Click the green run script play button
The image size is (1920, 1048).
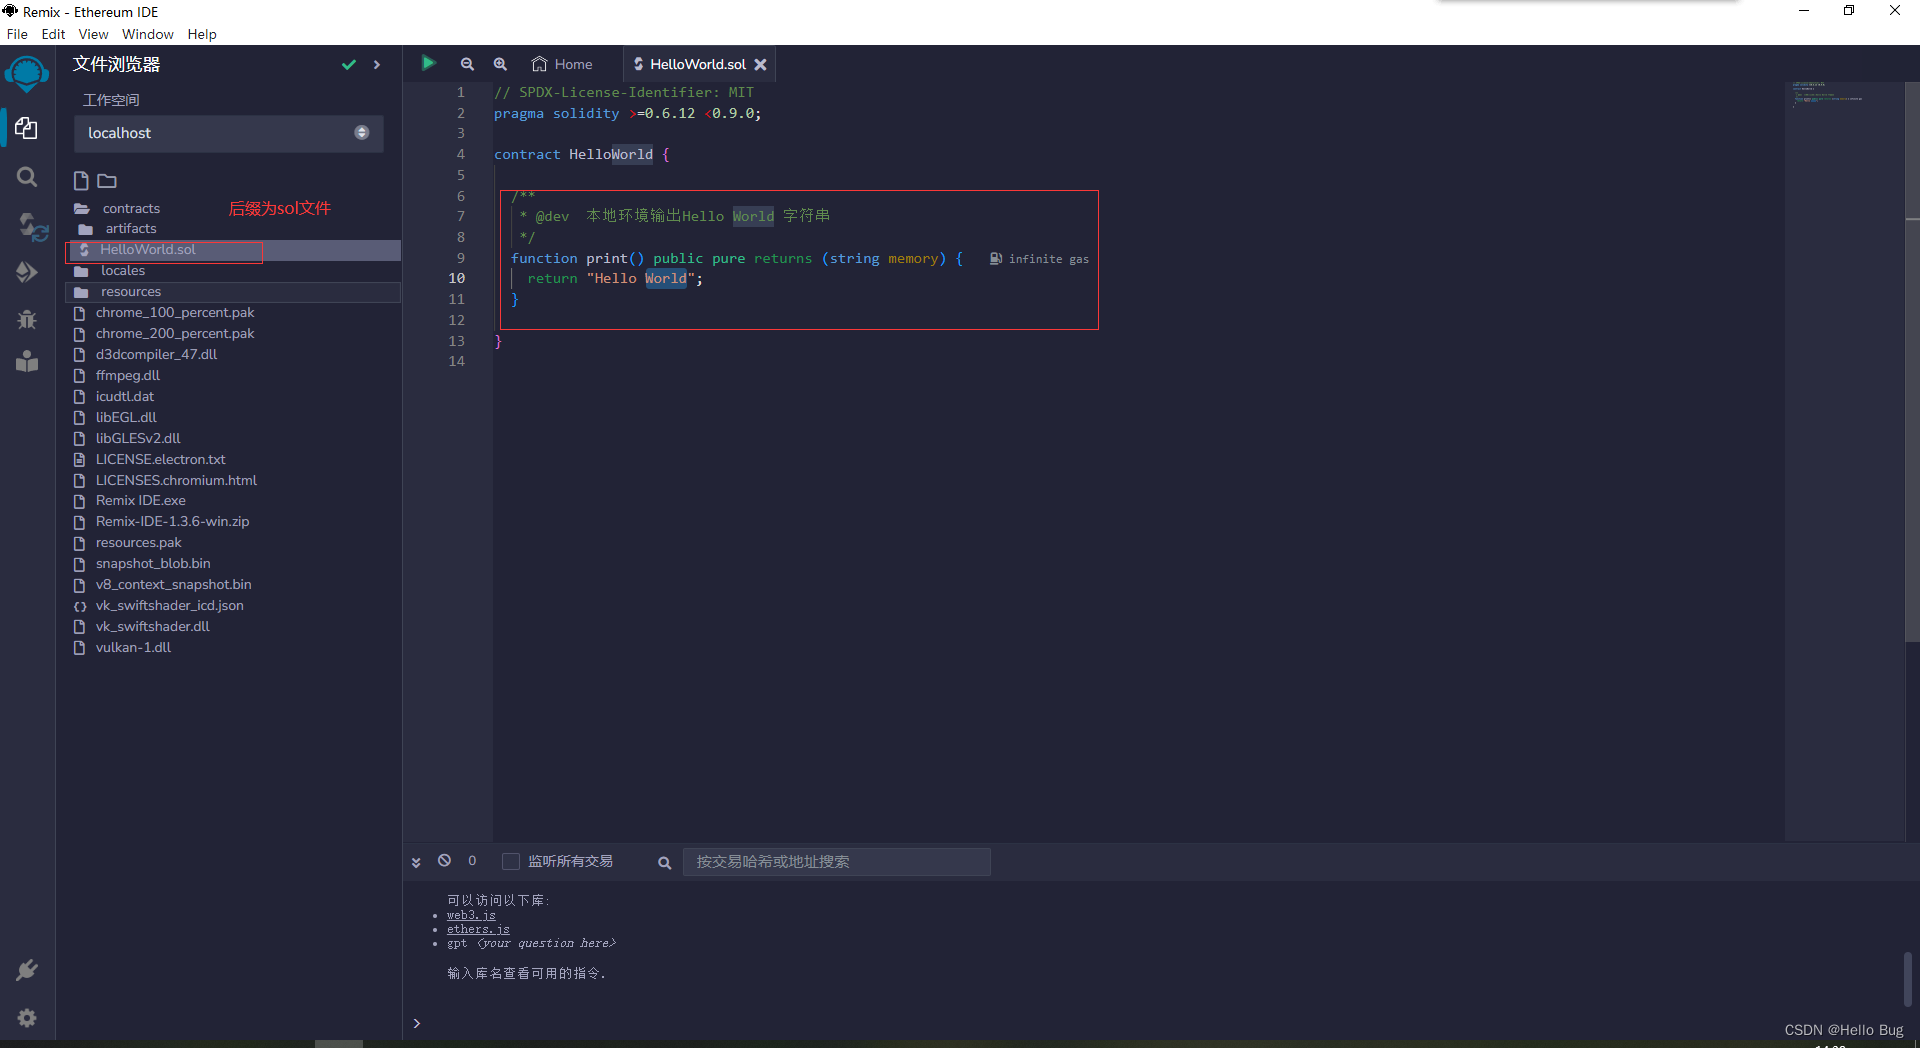point(428,63)
